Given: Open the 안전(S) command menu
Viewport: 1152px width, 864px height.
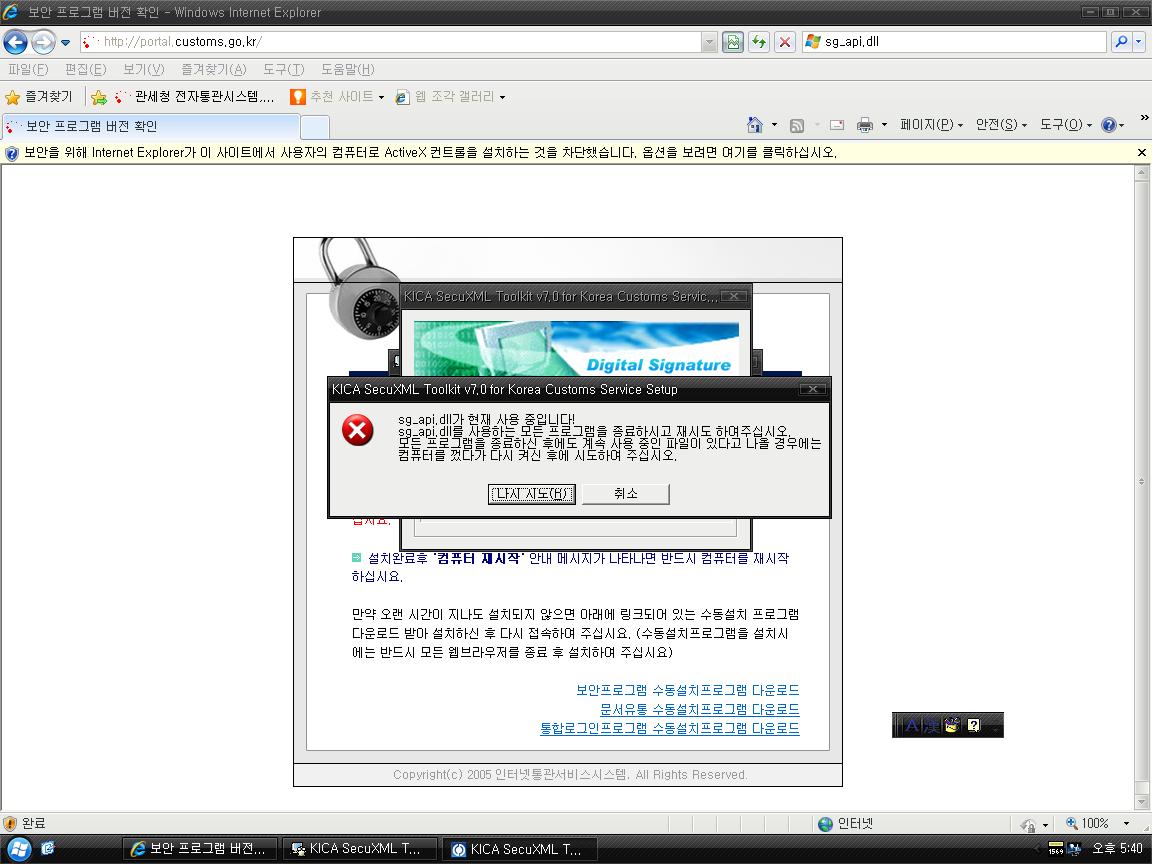Looking at the screenshot, I should coord(1001,125).
